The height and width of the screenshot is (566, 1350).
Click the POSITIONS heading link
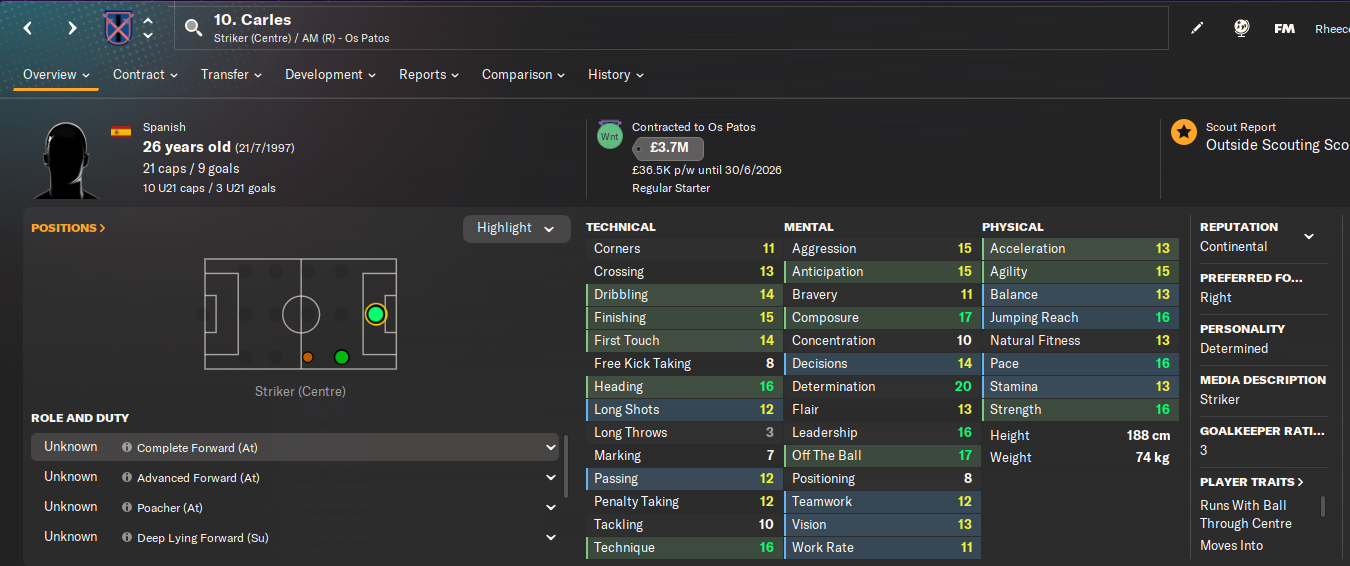pyautogui.click(x=68, y=228)
